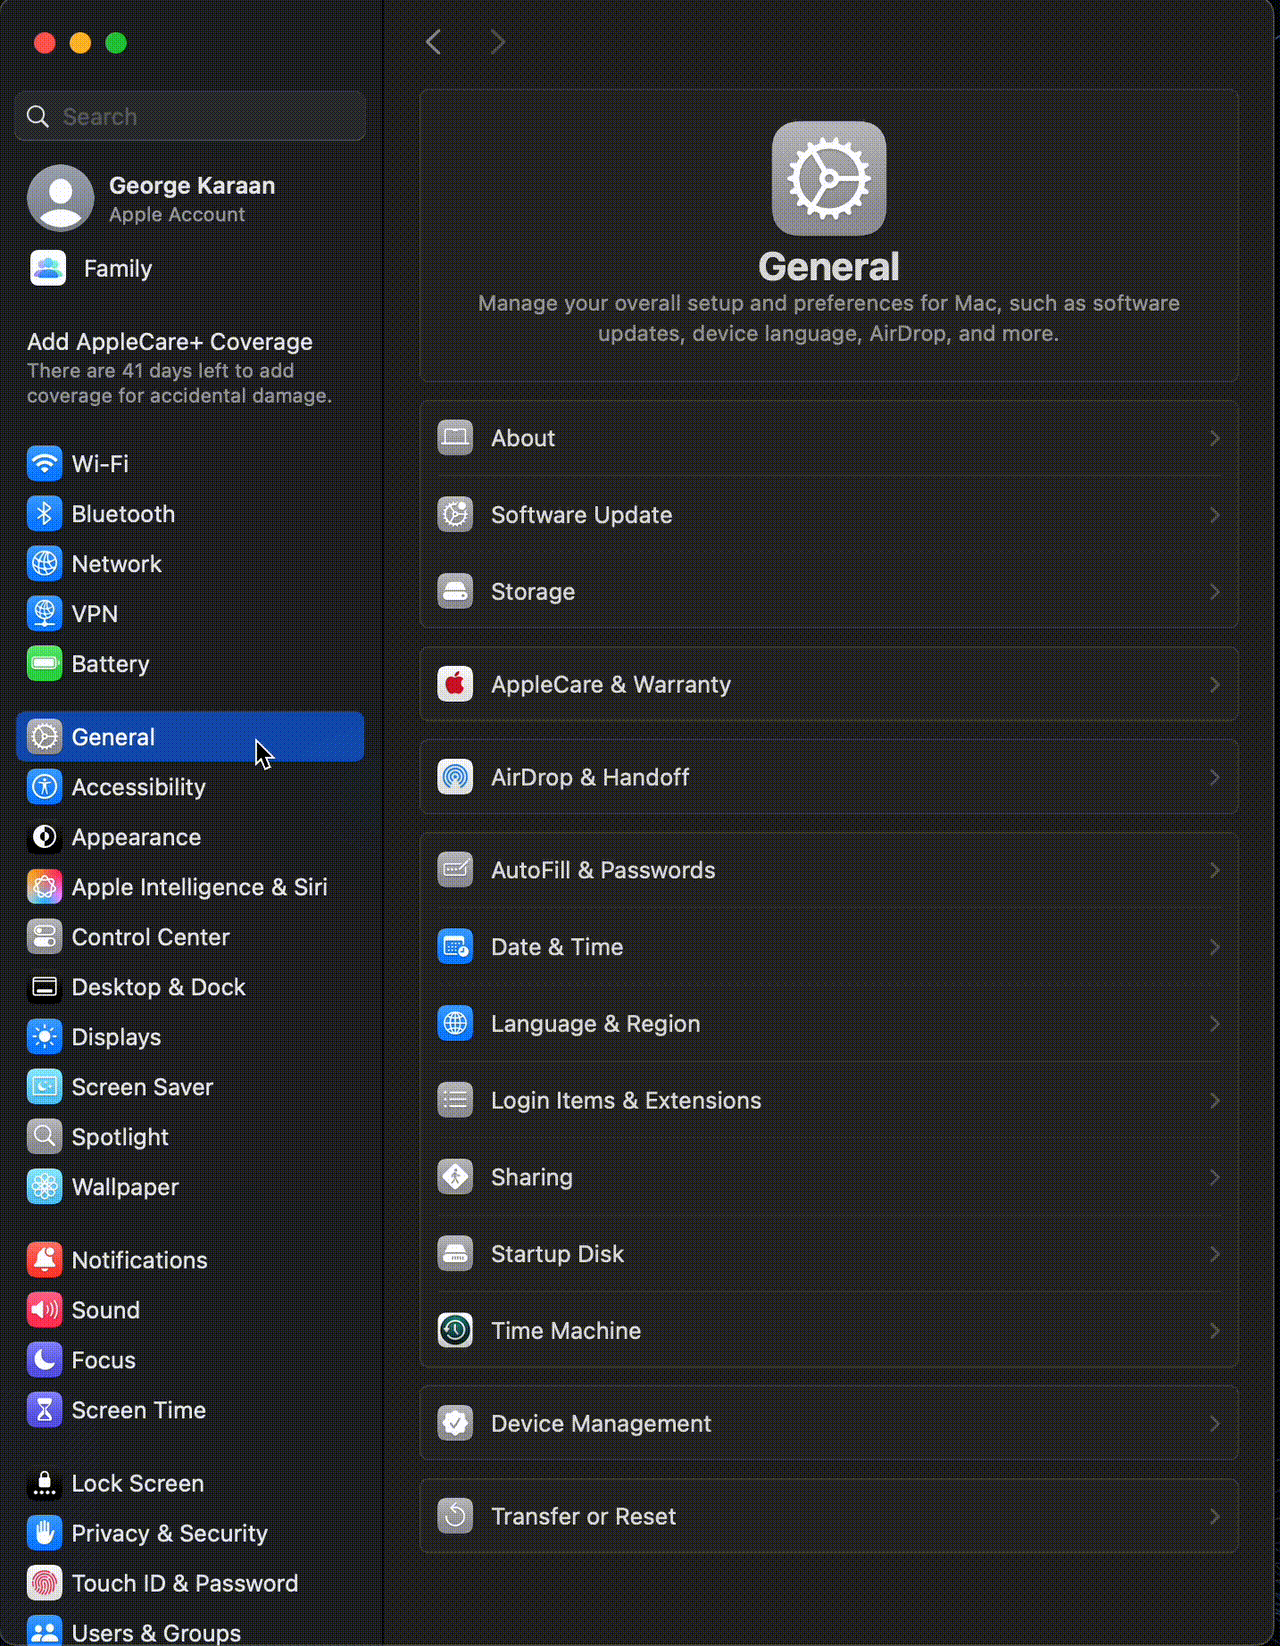Click the Time Machine row chevron
This screenshot has width=1280, height=1646.
point(1215,1331)
